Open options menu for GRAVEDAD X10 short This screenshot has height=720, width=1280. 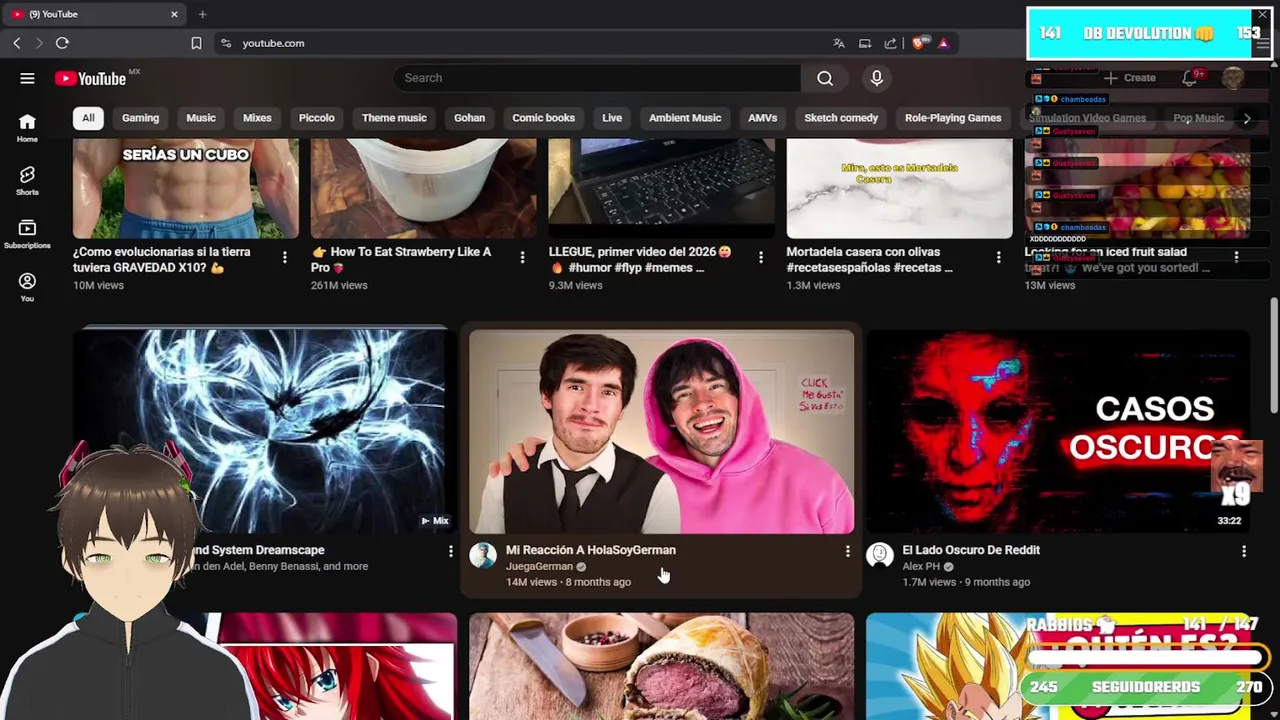coord(285,258)
